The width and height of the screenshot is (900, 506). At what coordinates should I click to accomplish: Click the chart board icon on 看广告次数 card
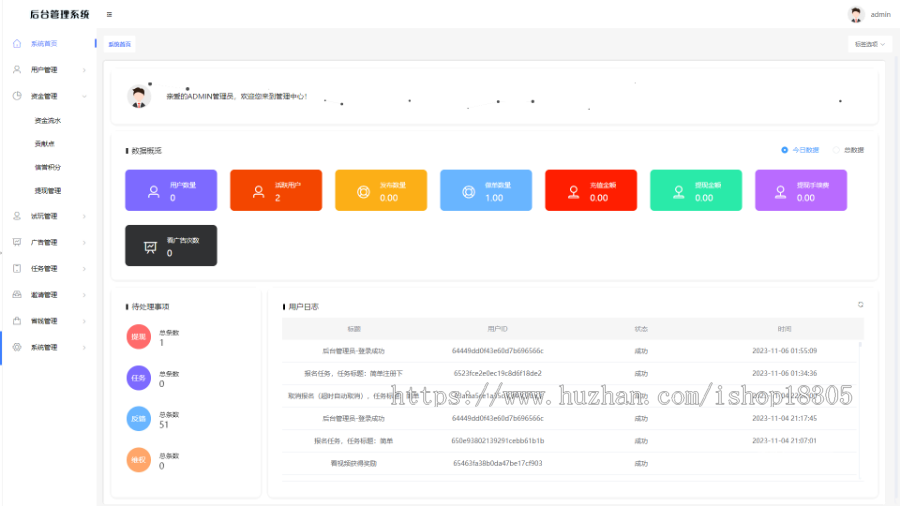[x=150, y=247]
